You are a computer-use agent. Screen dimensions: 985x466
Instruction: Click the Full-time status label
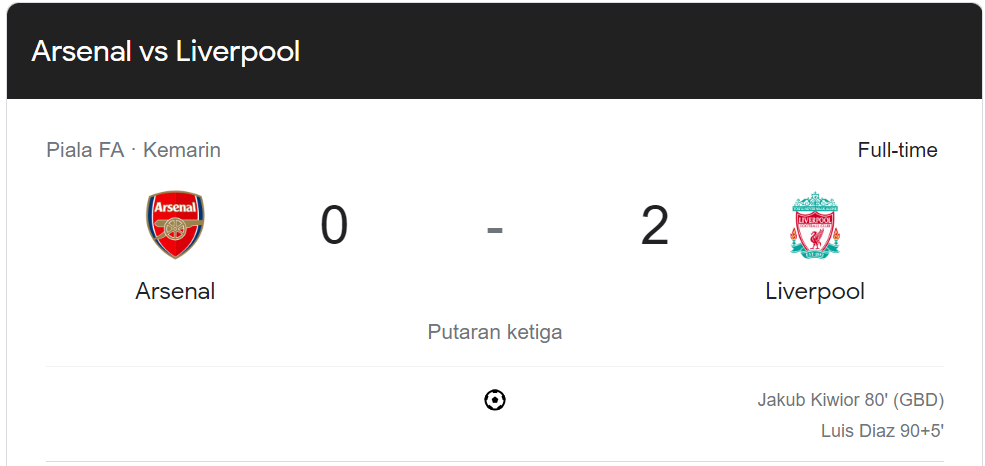[x=898, y=150]
